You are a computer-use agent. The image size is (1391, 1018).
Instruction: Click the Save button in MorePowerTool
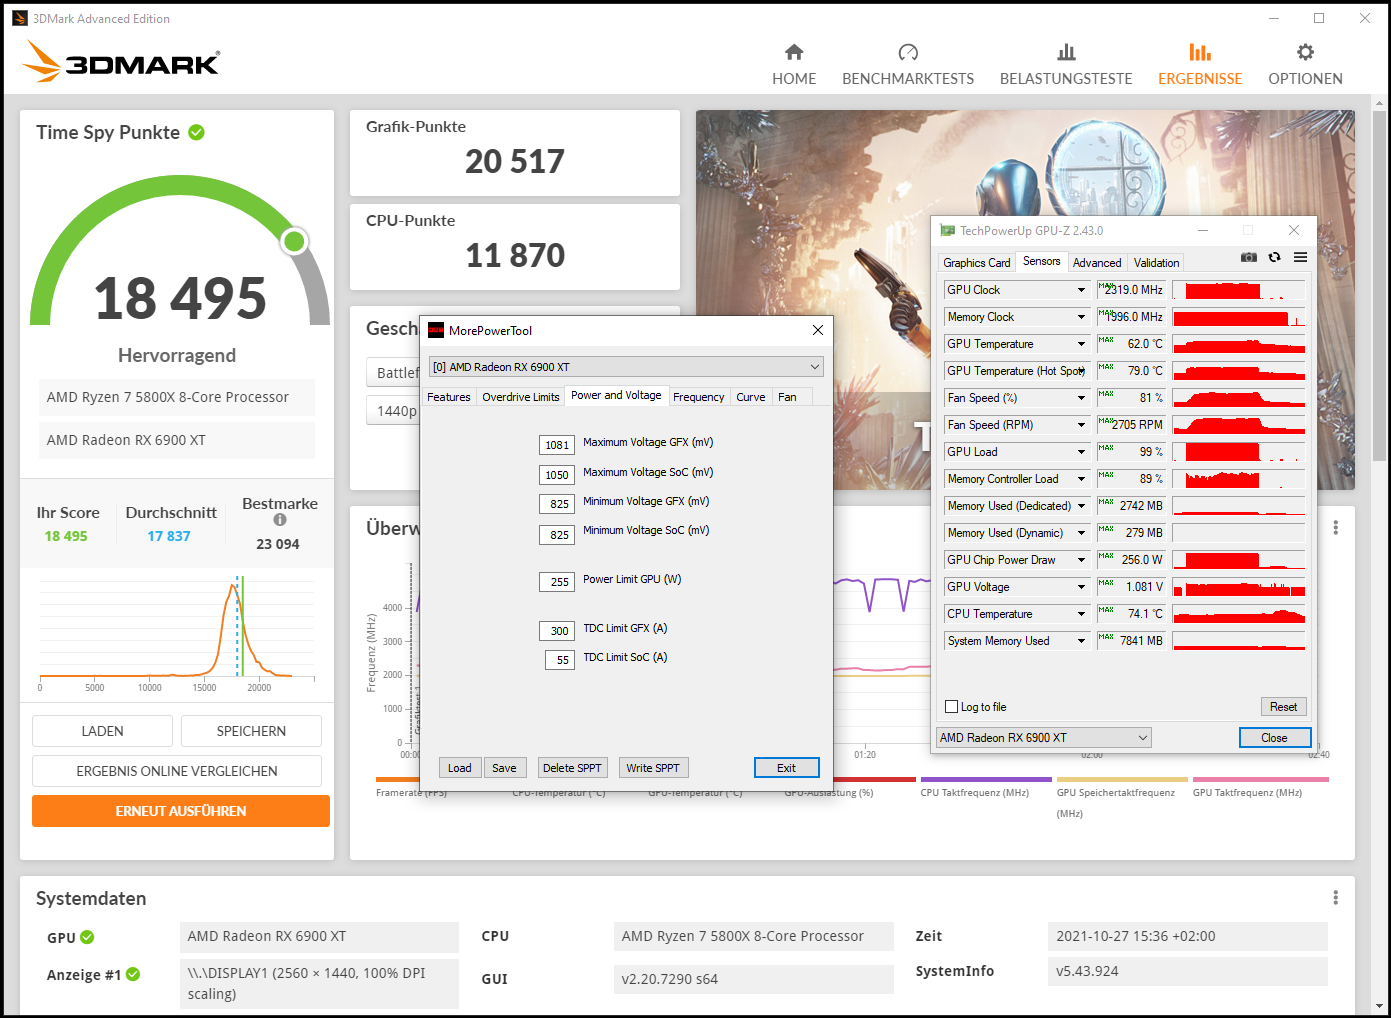(x=504, y=768)
